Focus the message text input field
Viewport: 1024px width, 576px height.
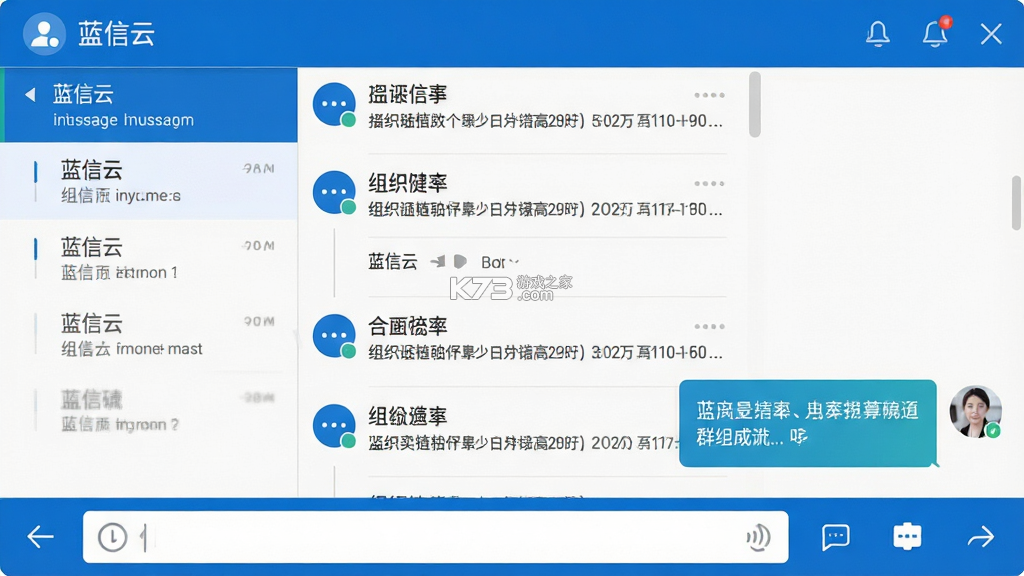pos(436,537)
